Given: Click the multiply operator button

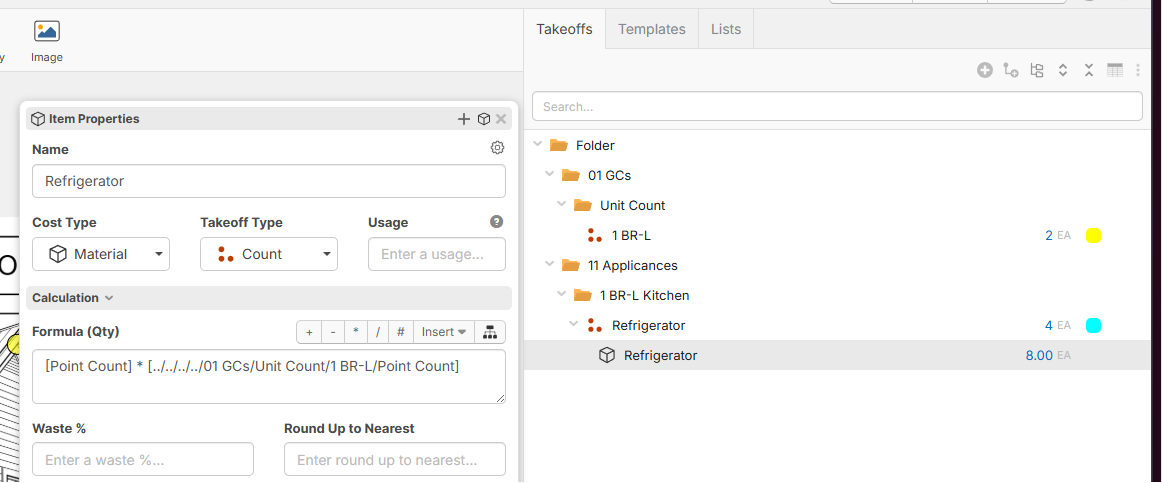Looking at the screenshot, I should [x=356, y=332].
